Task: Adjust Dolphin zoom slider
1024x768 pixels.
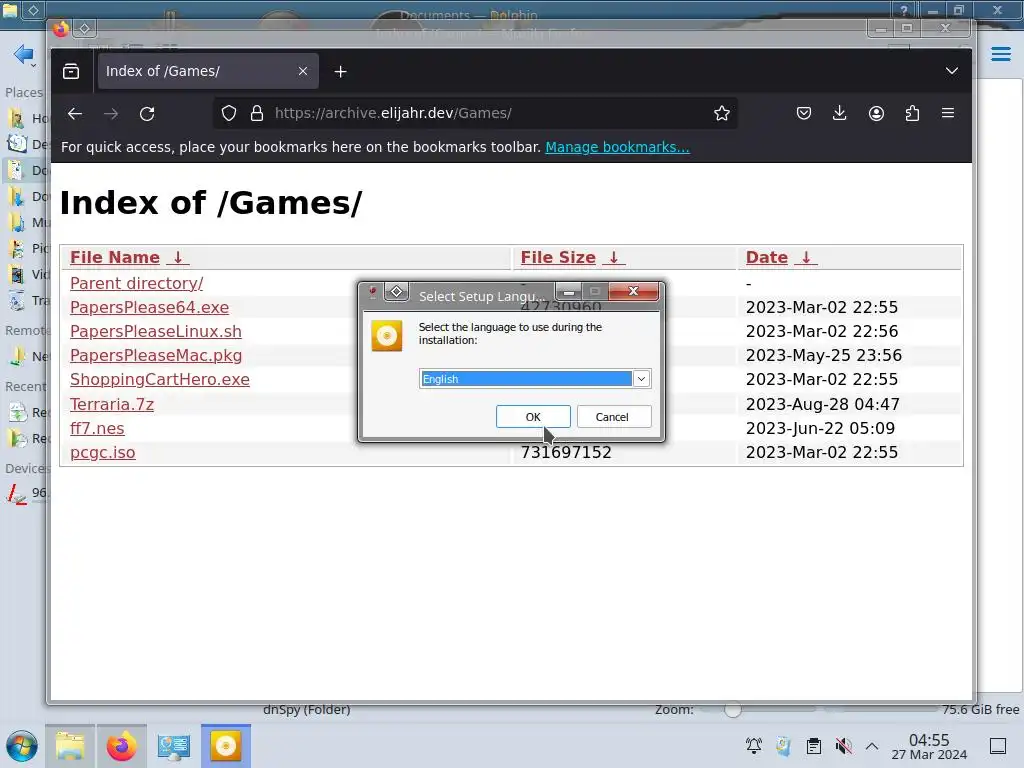Action: (x=733, y=710)
